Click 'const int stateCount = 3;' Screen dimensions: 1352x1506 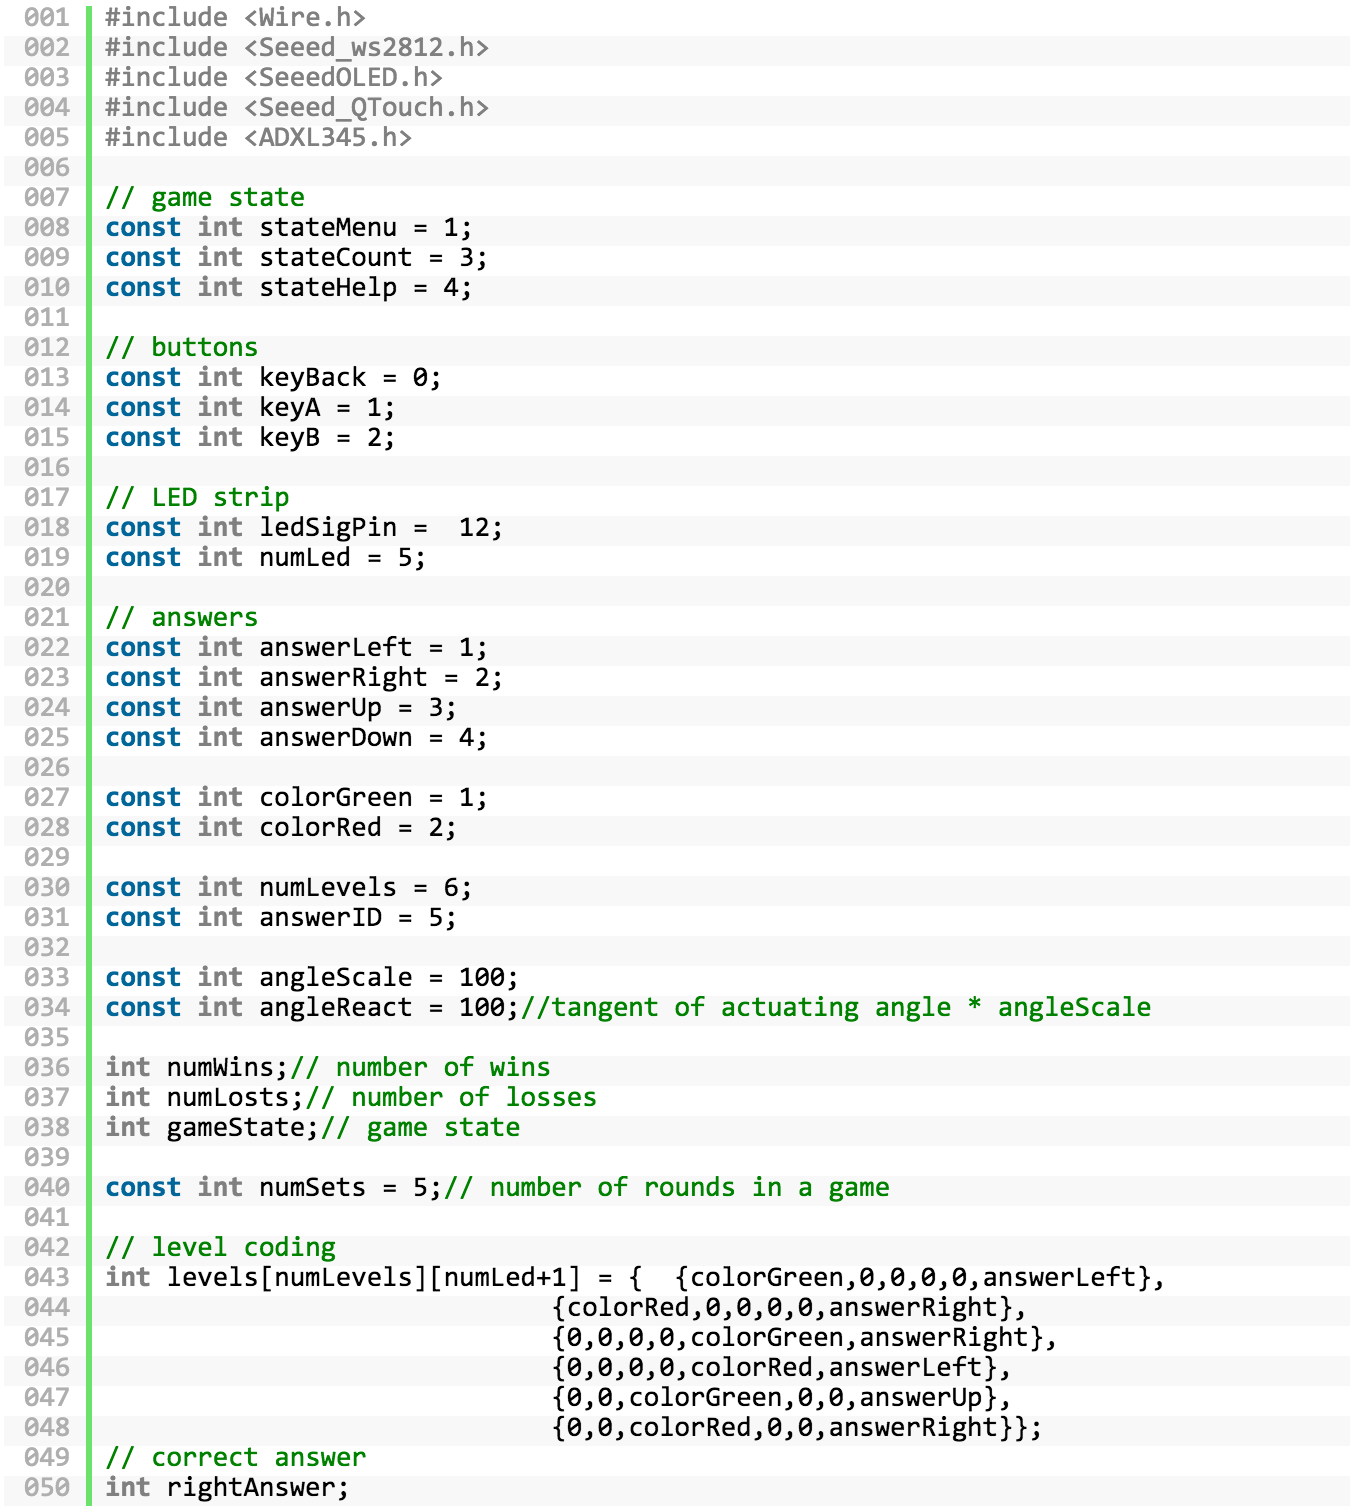[x=297, y=257]
